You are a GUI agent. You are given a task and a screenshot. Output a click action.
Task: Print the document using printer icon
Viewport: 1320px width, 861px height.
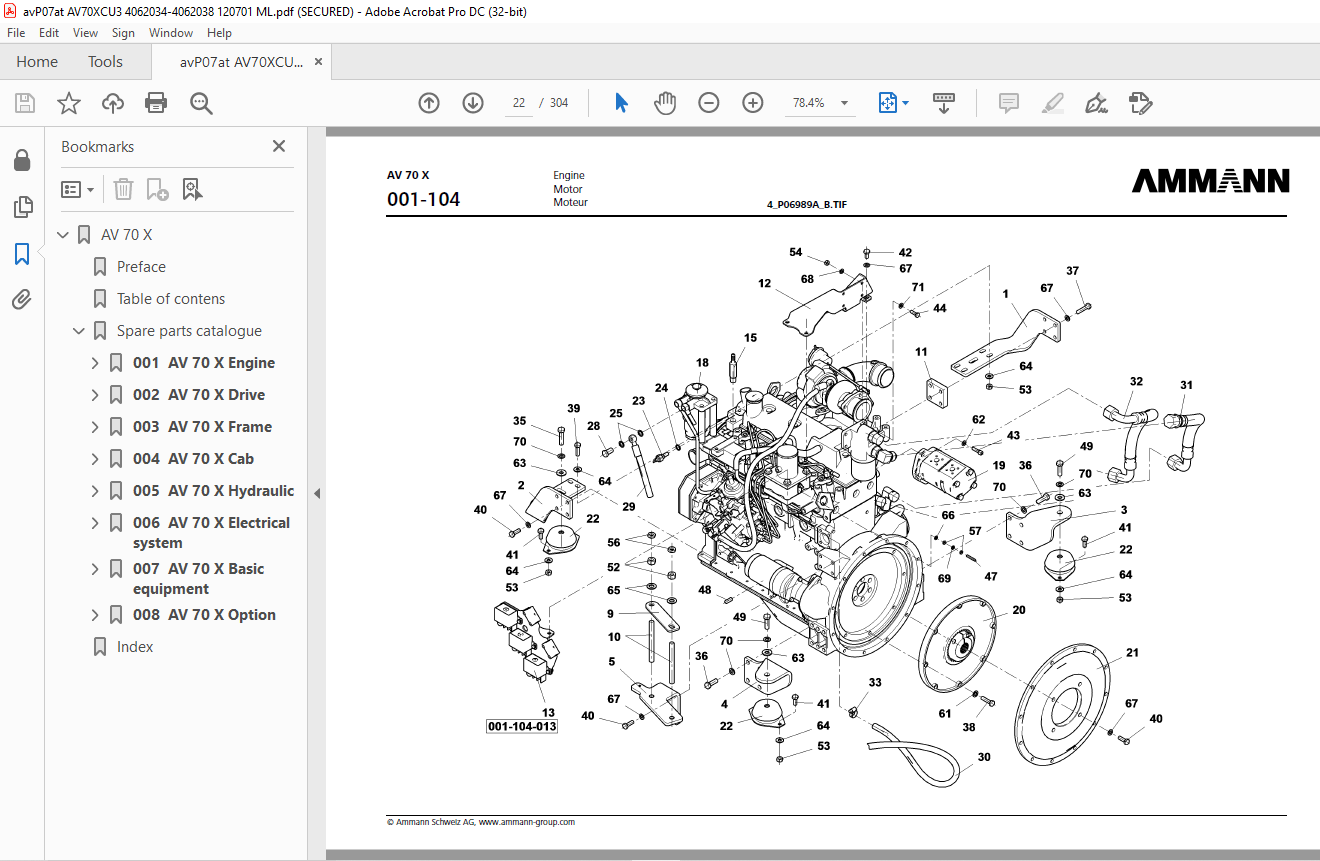point(156,103)
